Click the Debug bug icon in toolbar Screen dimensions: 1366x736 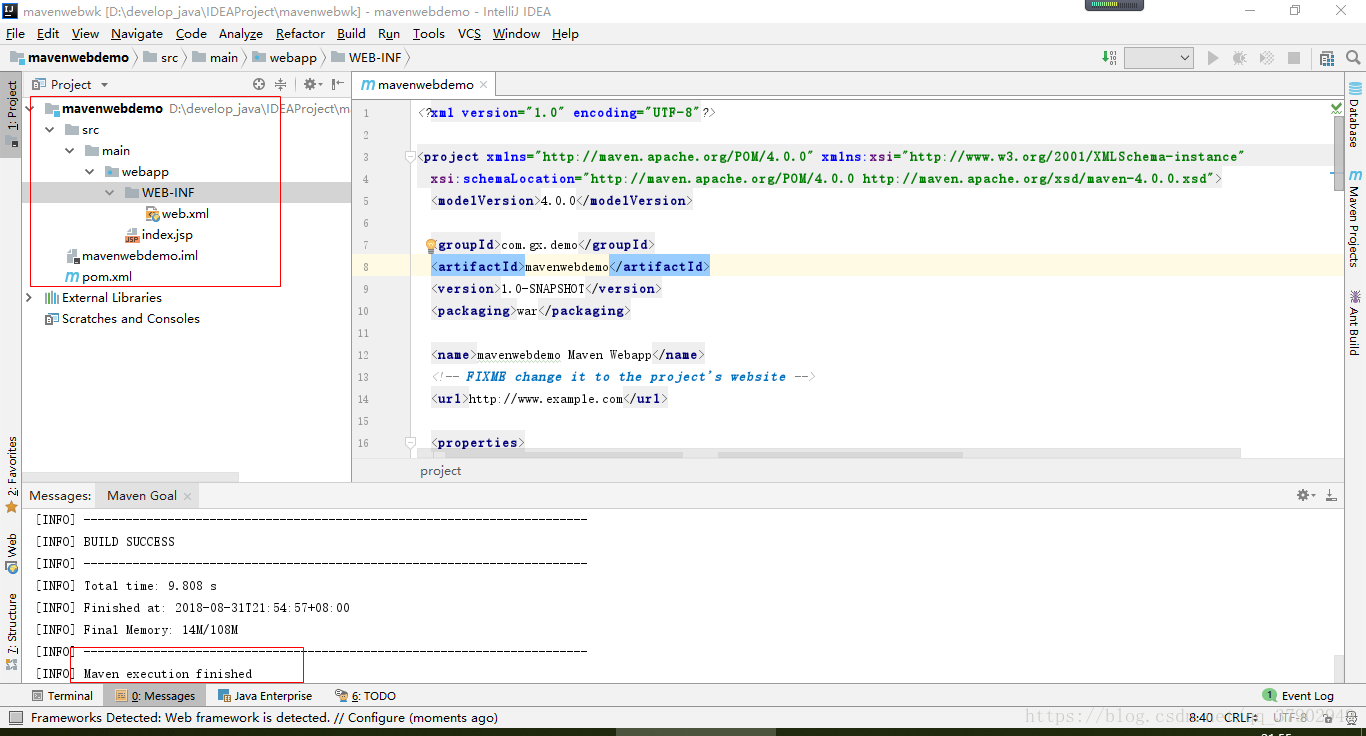click(1240, 58)
